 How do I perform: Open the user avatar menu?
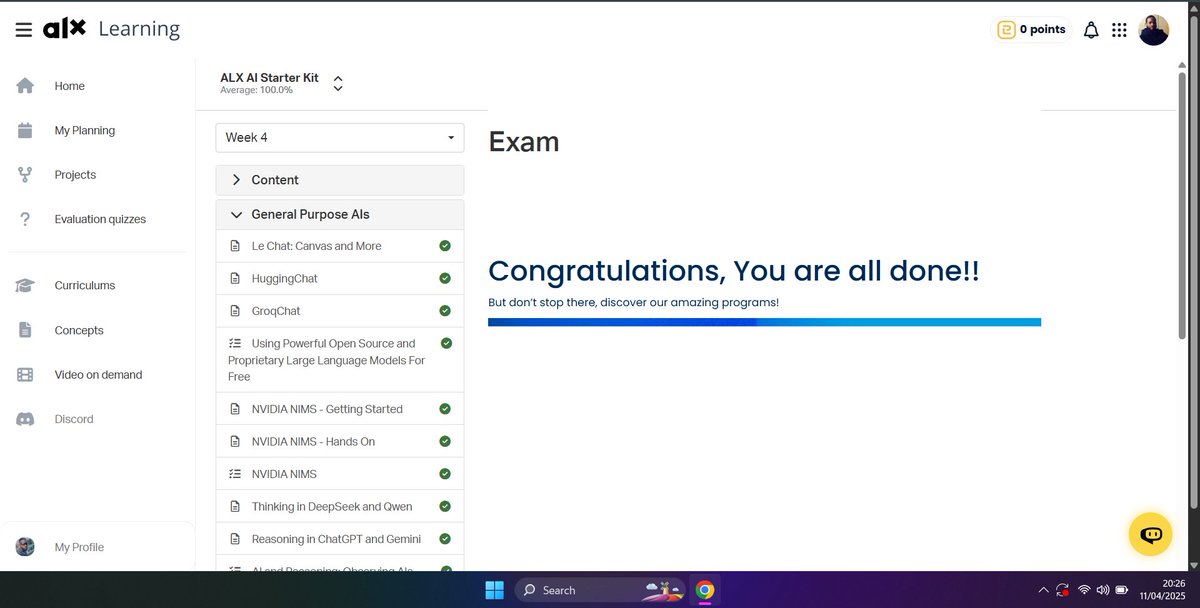tap(1153, 30)
